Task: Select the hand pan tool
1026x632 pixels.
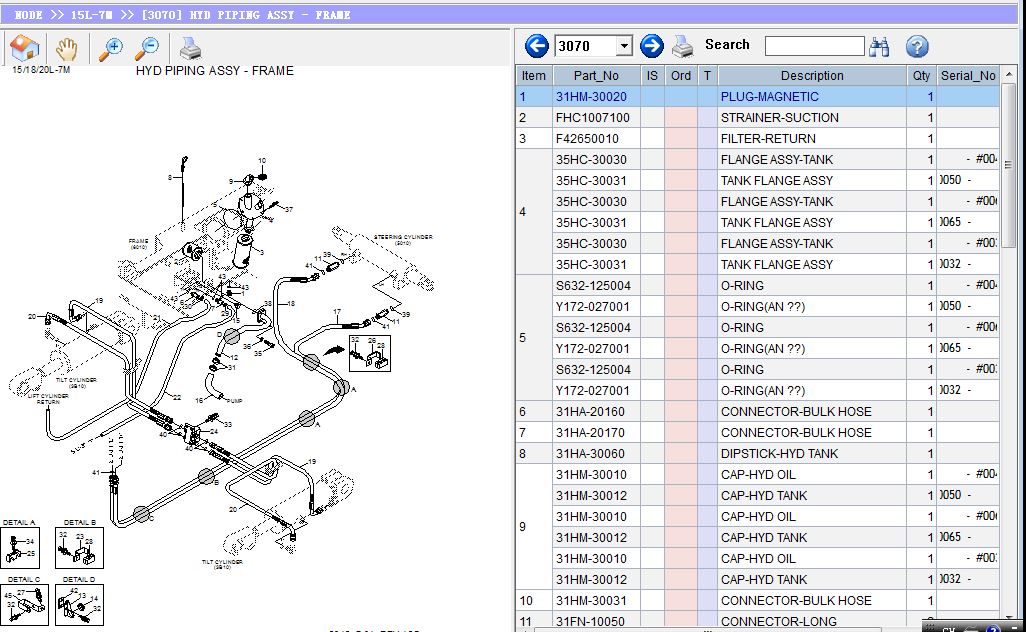Action: [67, 47]
